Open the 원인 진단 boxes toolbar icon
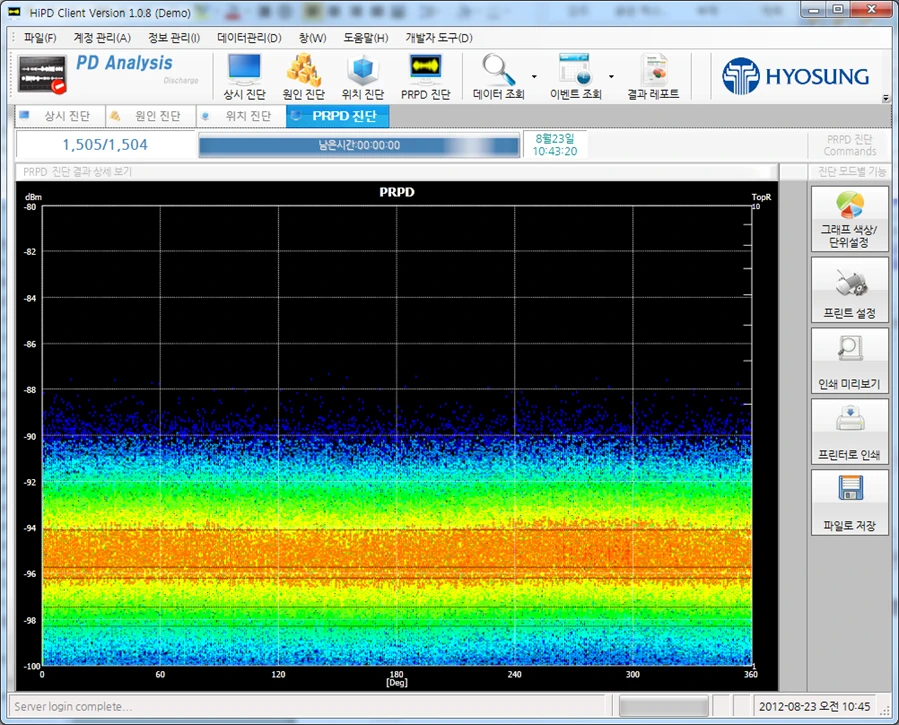Image resolution: width=899 pixels, height=725 pixels. click(x=304, y=76)
